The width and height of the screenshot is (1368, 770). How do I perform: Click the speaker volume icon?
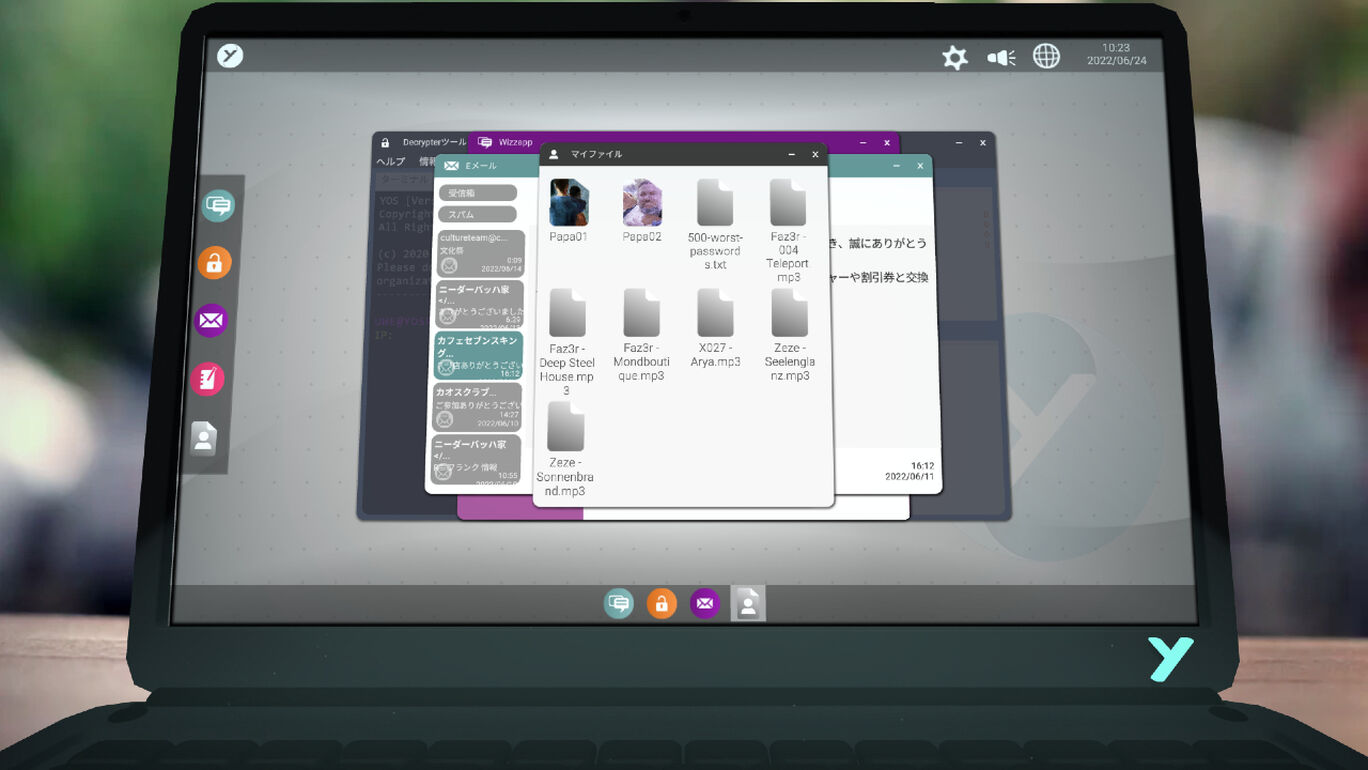coord(1001,57)
